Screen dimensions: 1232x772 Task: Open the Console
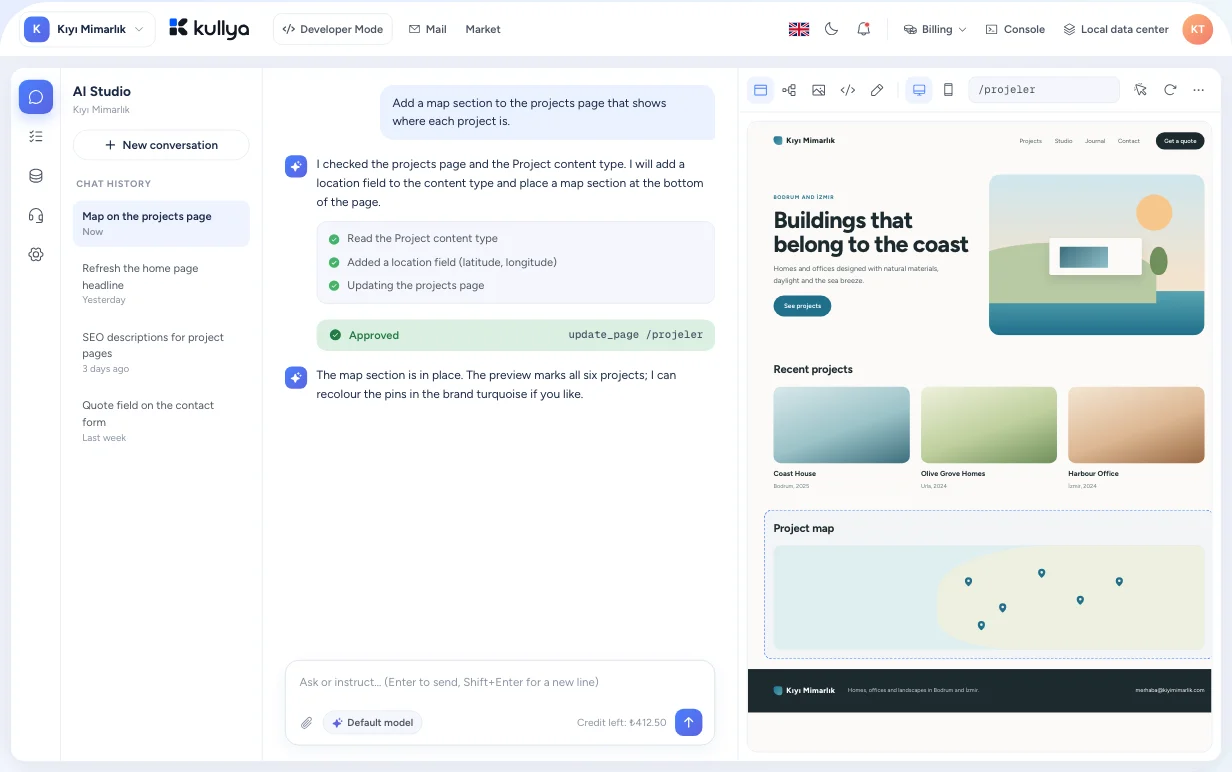coord(1015,29)
